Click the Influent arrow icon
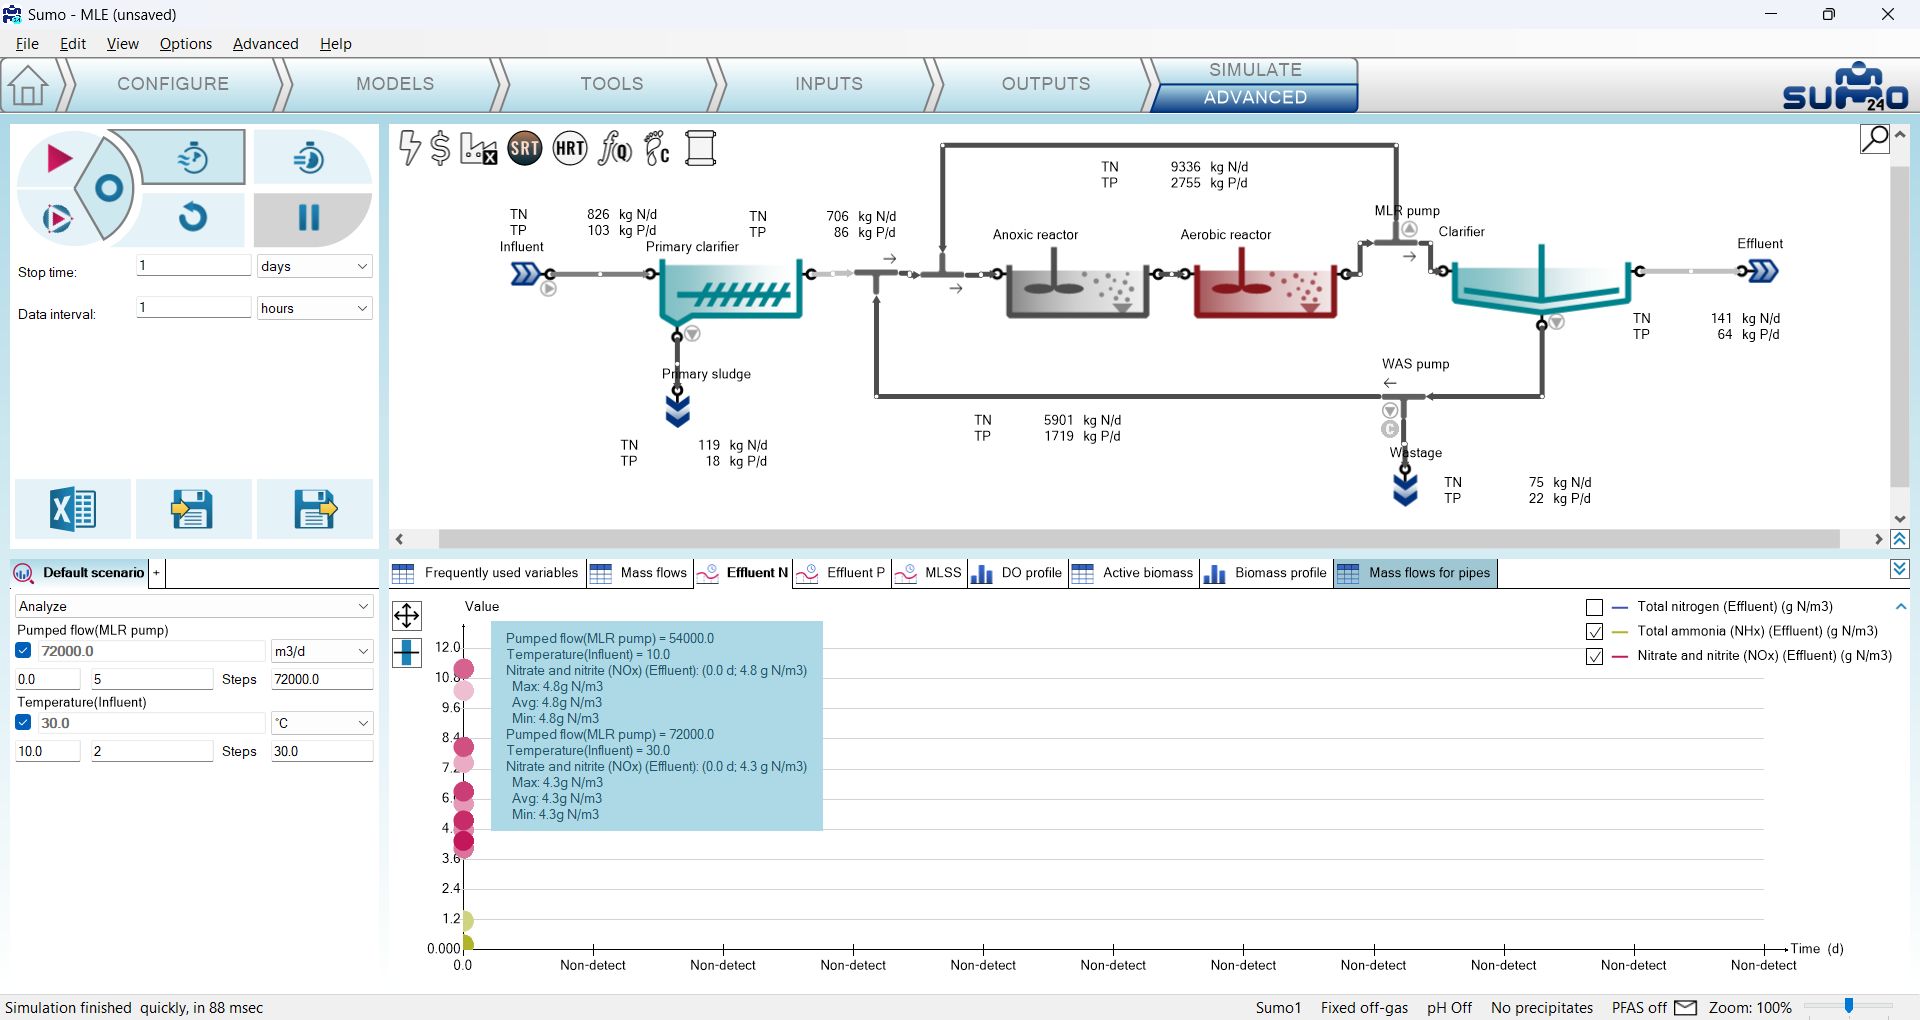The height and width of the screenshot is (1020, 1920). [525, 273]
